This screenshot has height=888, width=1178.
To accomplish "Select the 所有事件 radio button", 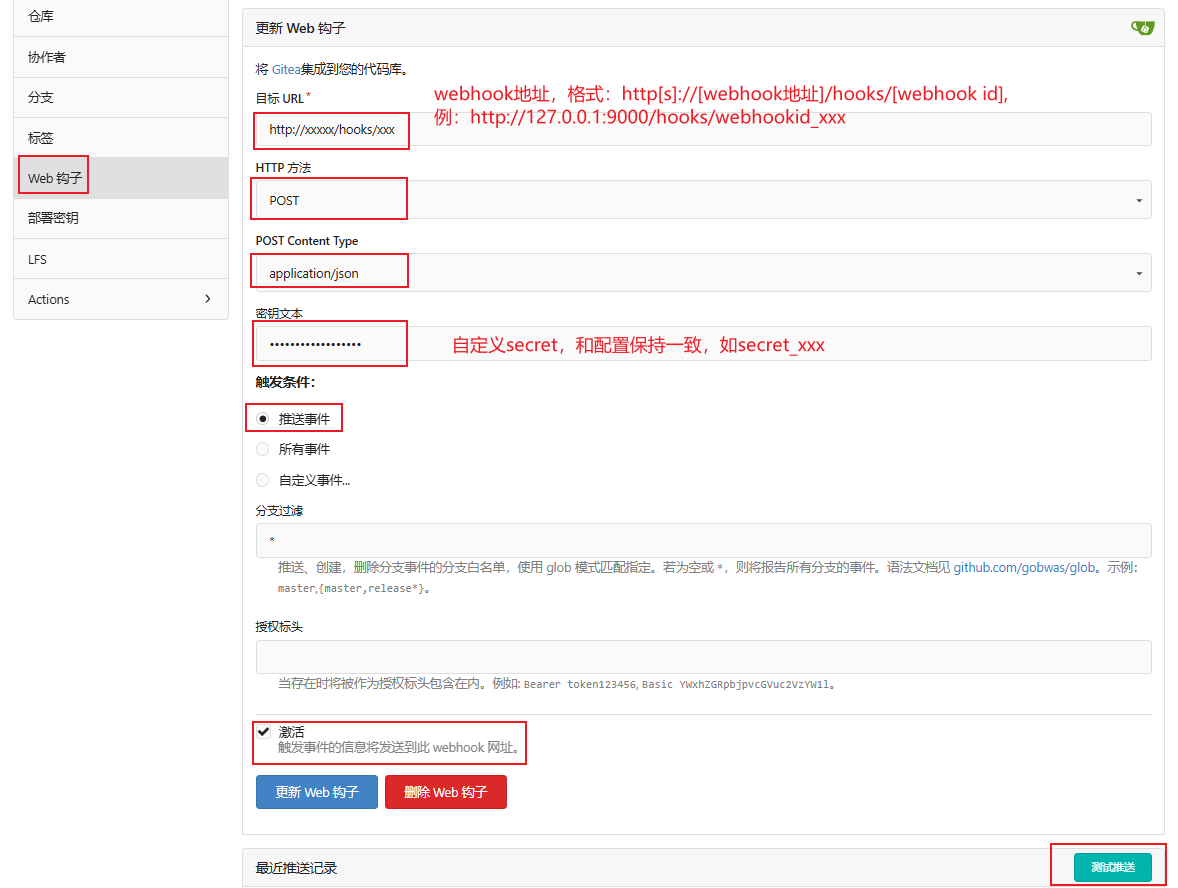I will point(263,450).
